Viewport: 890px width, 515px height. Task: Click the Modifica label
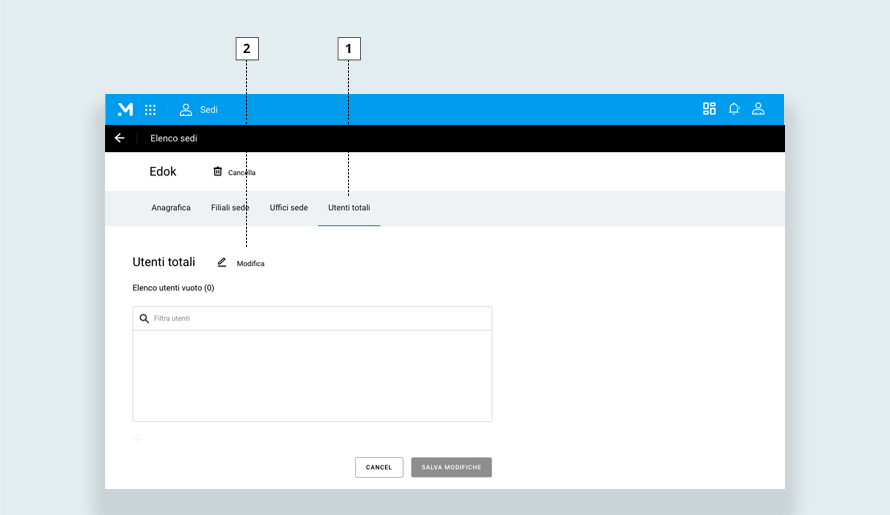point(250,263)
